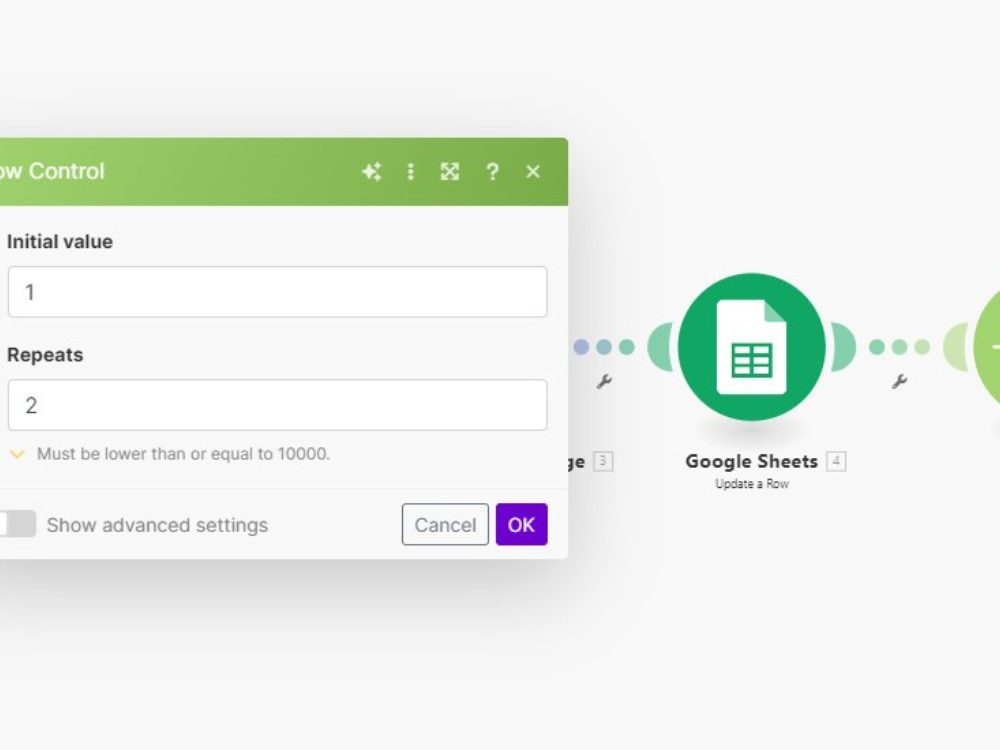Click the wrench icon right of Google Sheets

pos(899,381)
